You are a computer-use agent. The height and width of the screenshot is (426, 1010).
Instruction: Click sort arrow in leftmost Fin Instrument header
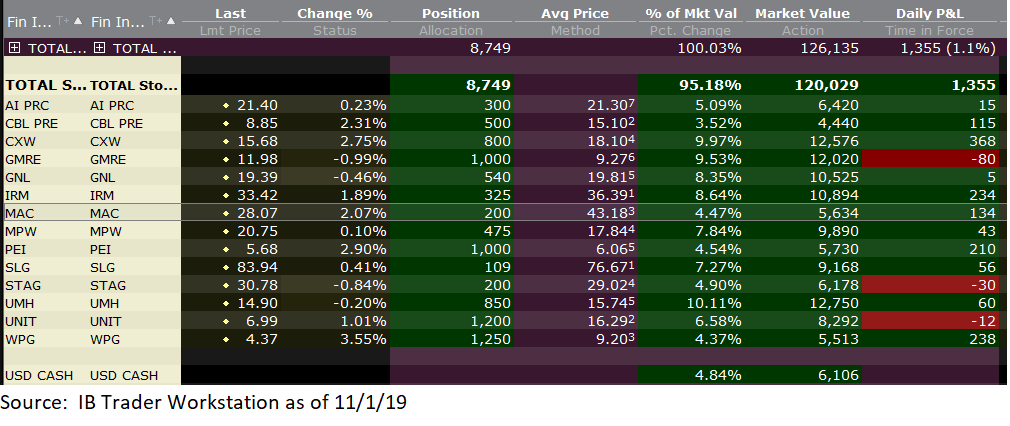point(78,20)
